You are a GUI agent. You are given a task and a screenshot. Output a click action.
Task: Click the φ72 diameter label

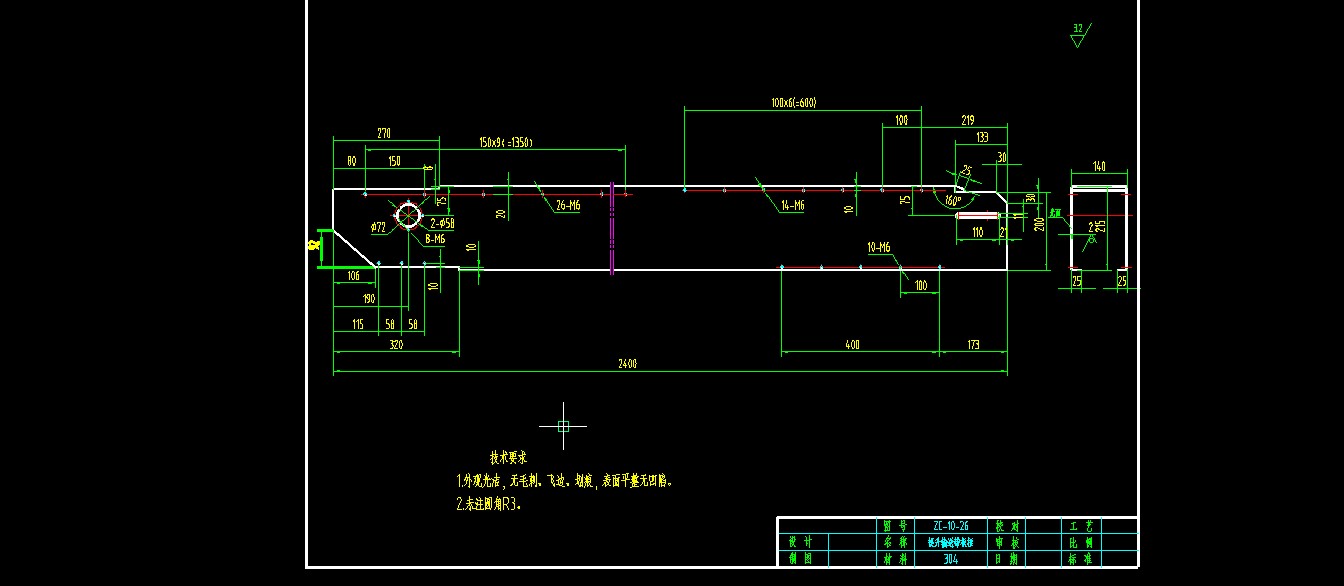tap(378, 228)
